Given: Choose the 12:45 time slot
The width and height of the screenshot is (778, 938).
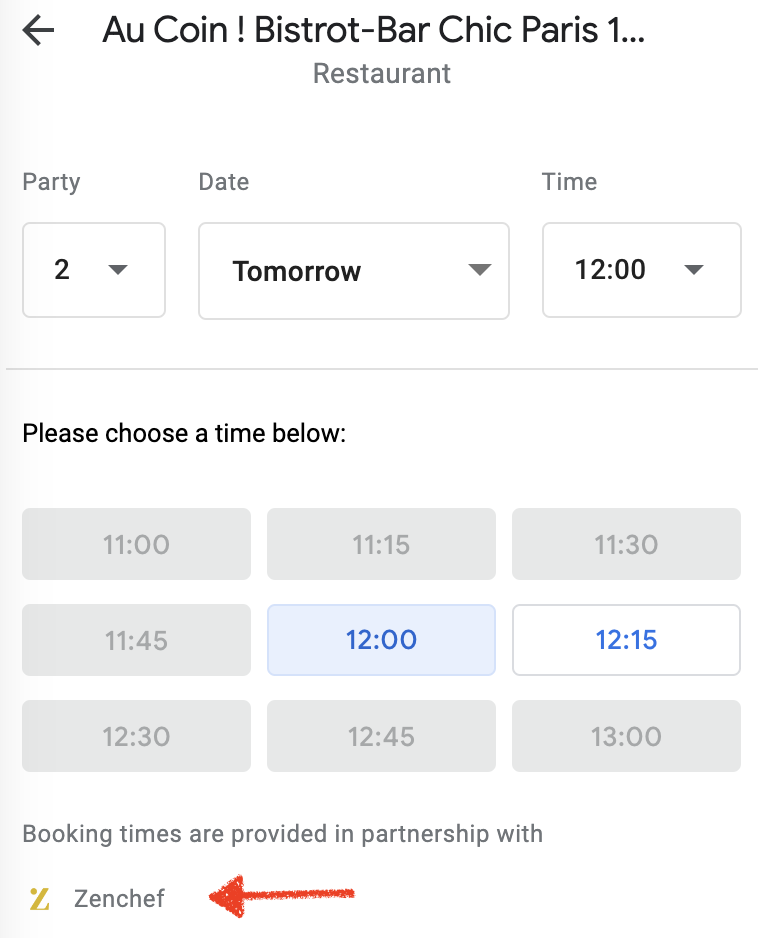Looking at the screenshot, I should pyautogui.click(x=382, y=736).
